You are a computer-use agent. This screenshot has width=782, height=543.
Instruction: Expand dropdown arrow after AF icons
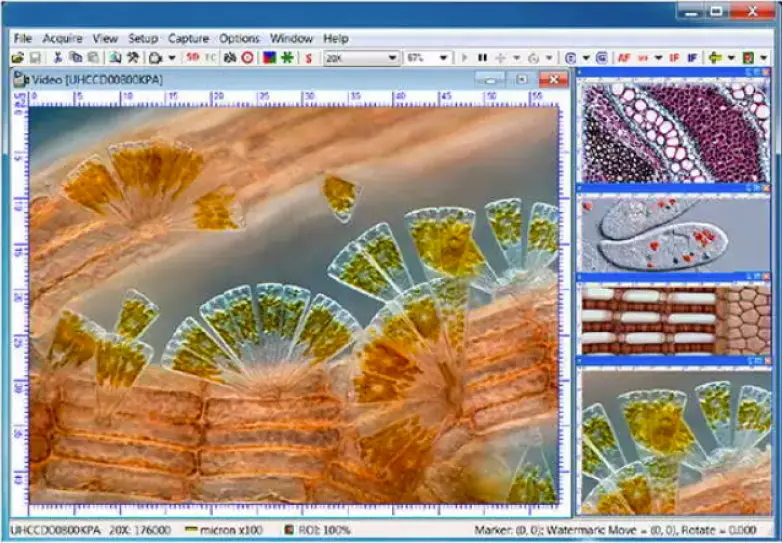[x=658, y=58]
